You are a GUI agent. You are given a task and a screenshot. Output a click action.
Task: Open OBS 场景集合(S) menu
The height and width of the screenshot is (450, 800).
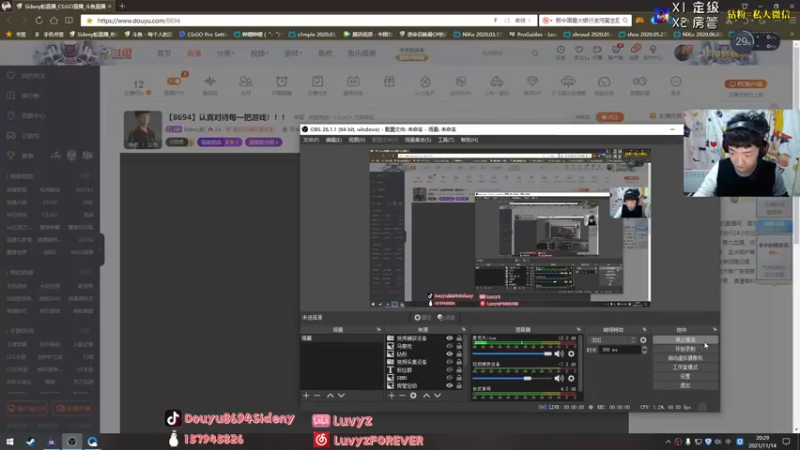point(418,140)
